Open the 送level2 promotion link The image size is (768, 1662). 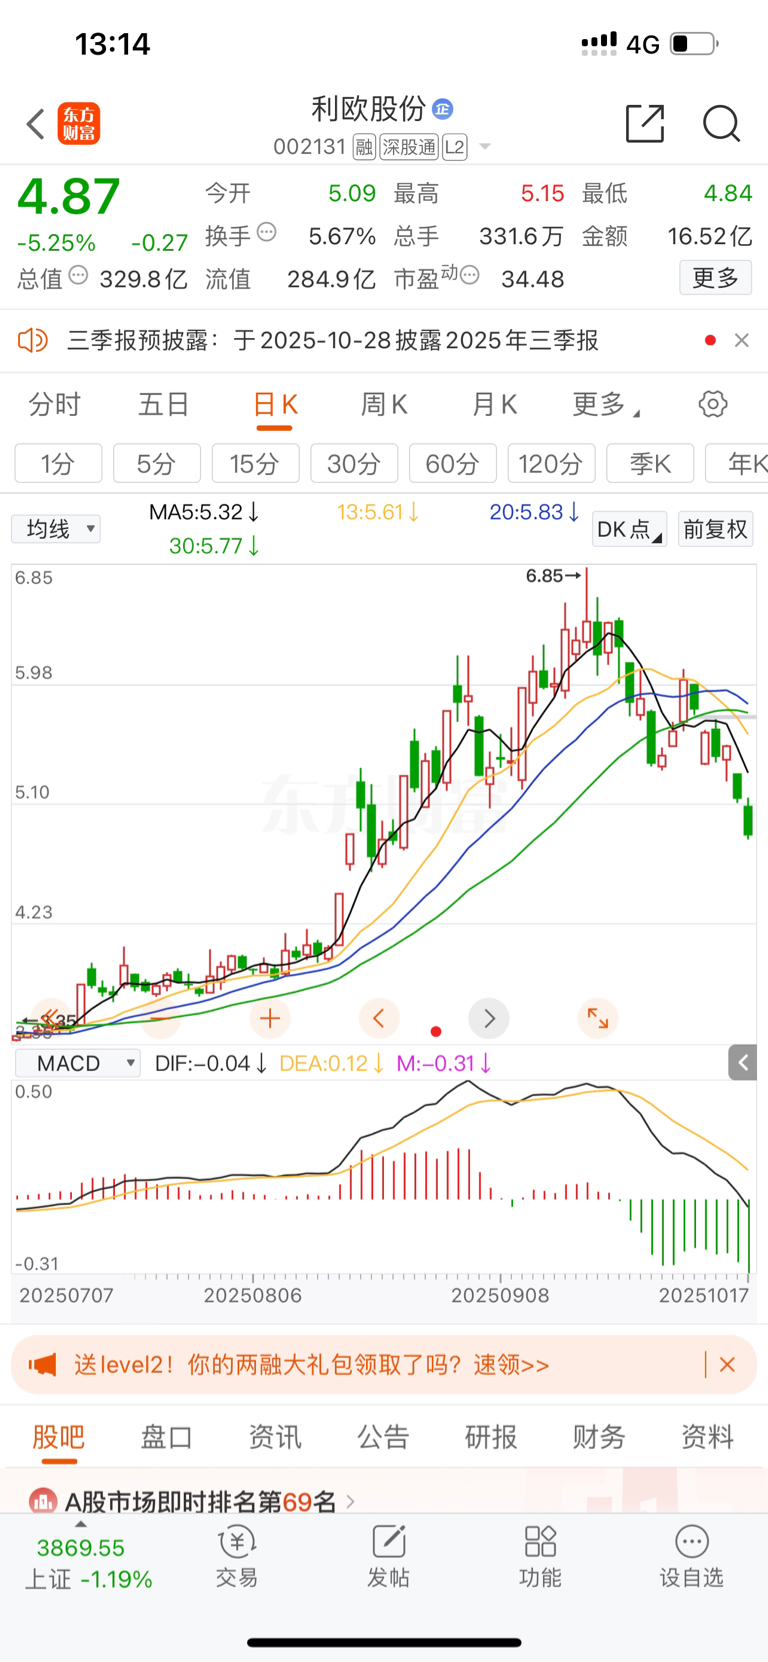(311, 1365)
